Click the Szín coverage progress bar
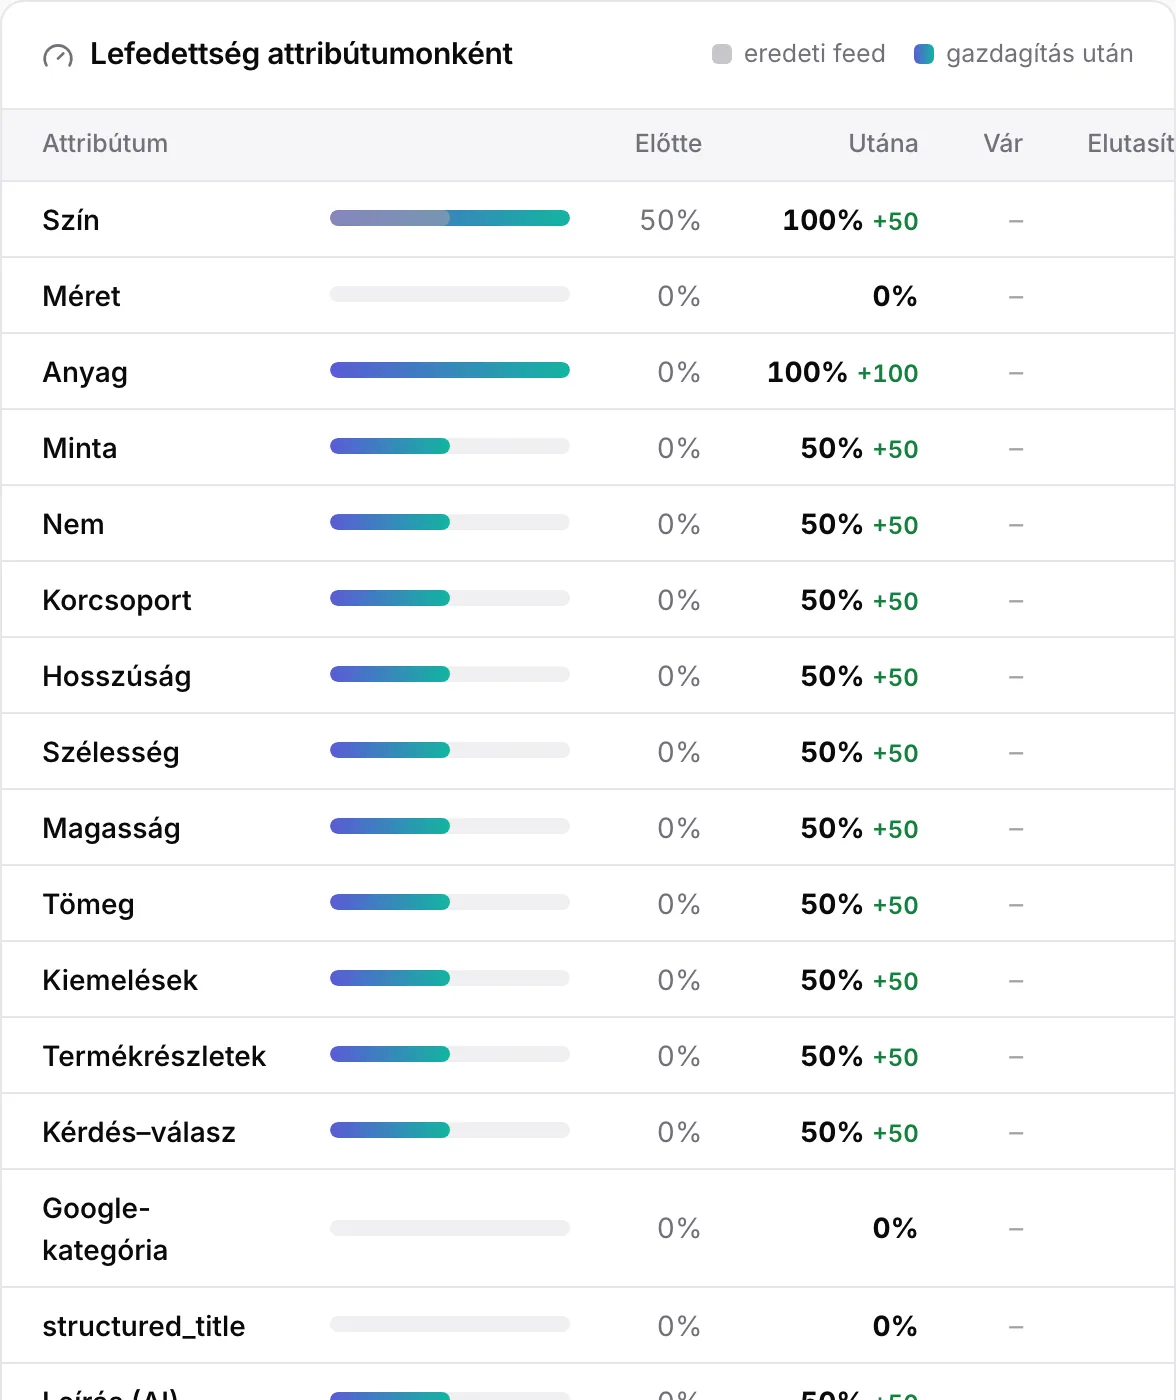Viewport: 1176px width, 1400px height. tap(450, 218)
